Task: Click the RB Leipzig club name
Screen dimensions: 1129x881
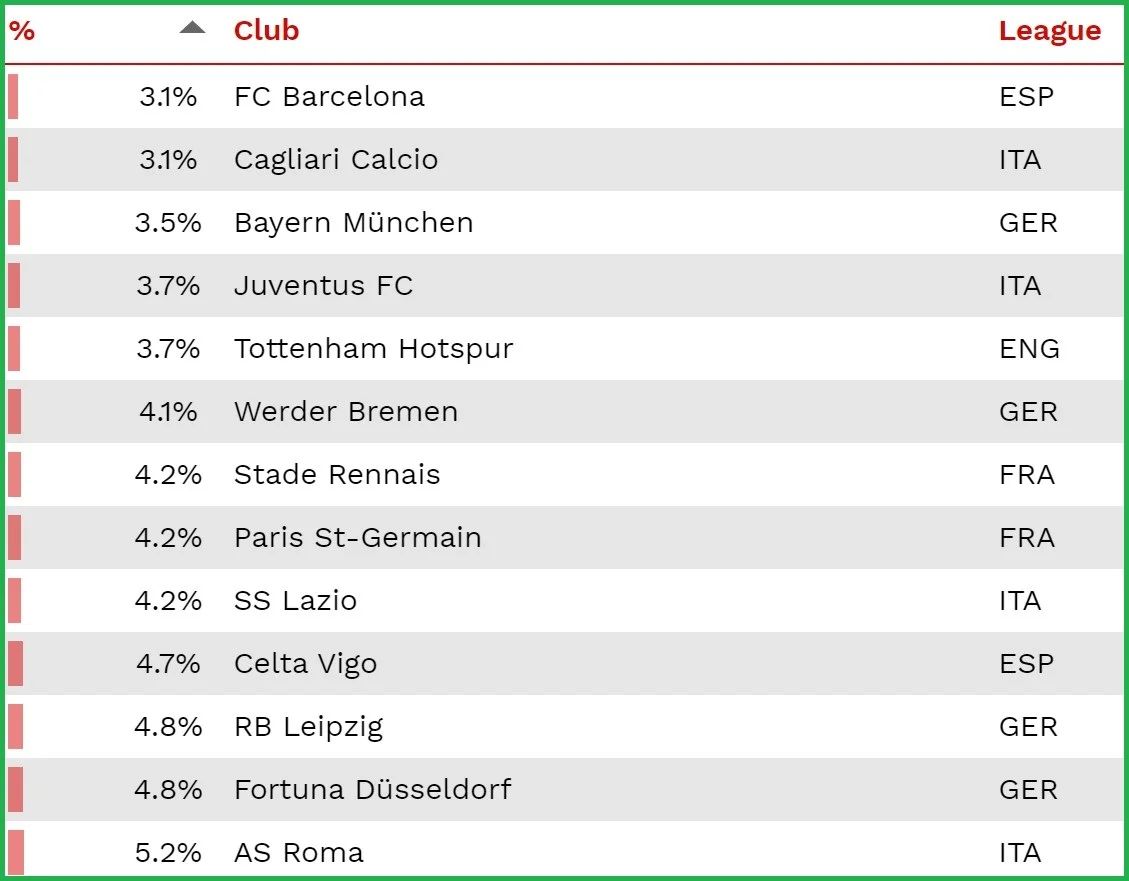Action: 308,727
